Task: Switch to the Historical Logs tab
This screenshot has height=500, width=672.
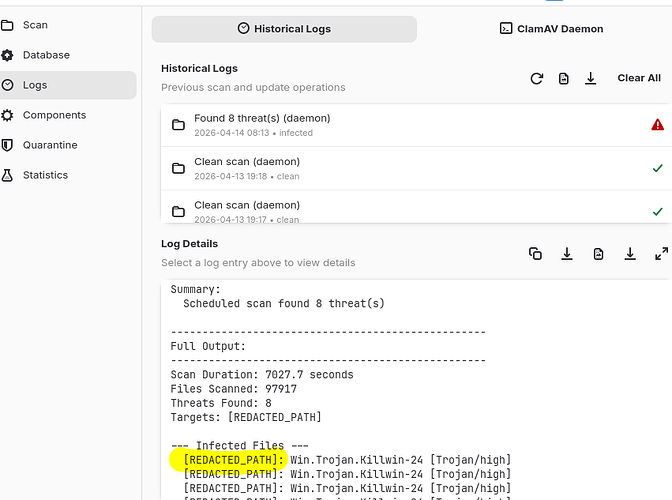Action: pos(284,29)
